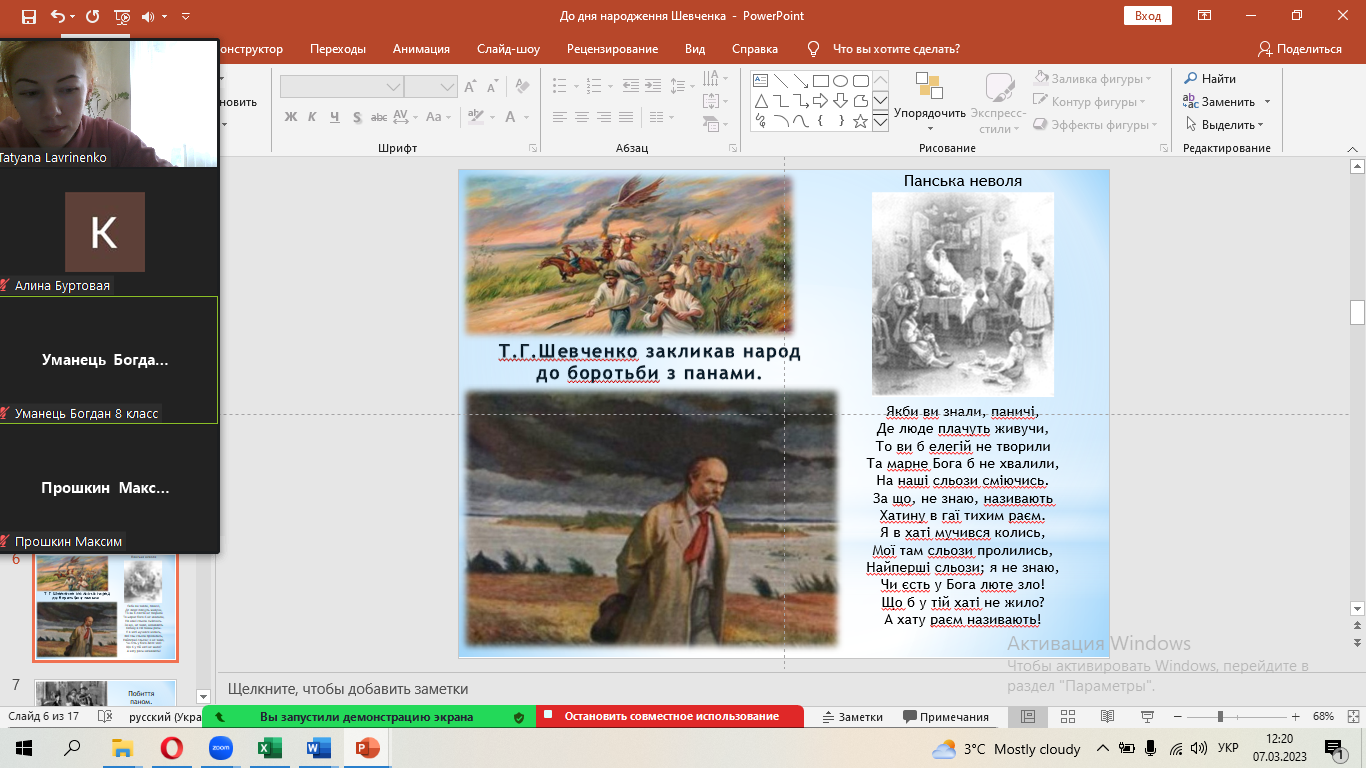1366x768 pixels.
Task: Click the Fit Slide to Window icon
Action: click(x=1351, y=717)
